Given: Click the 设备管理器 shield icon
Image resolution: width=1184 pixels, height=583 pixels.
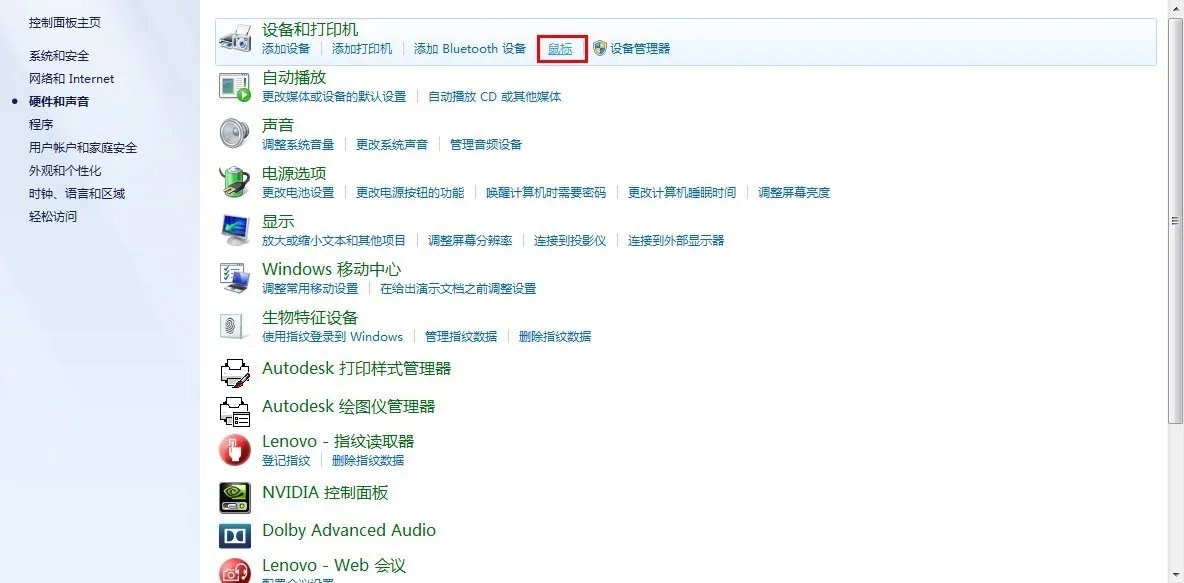Looking at the screenshot, I should pyautogui.click(x=599, y=48).
